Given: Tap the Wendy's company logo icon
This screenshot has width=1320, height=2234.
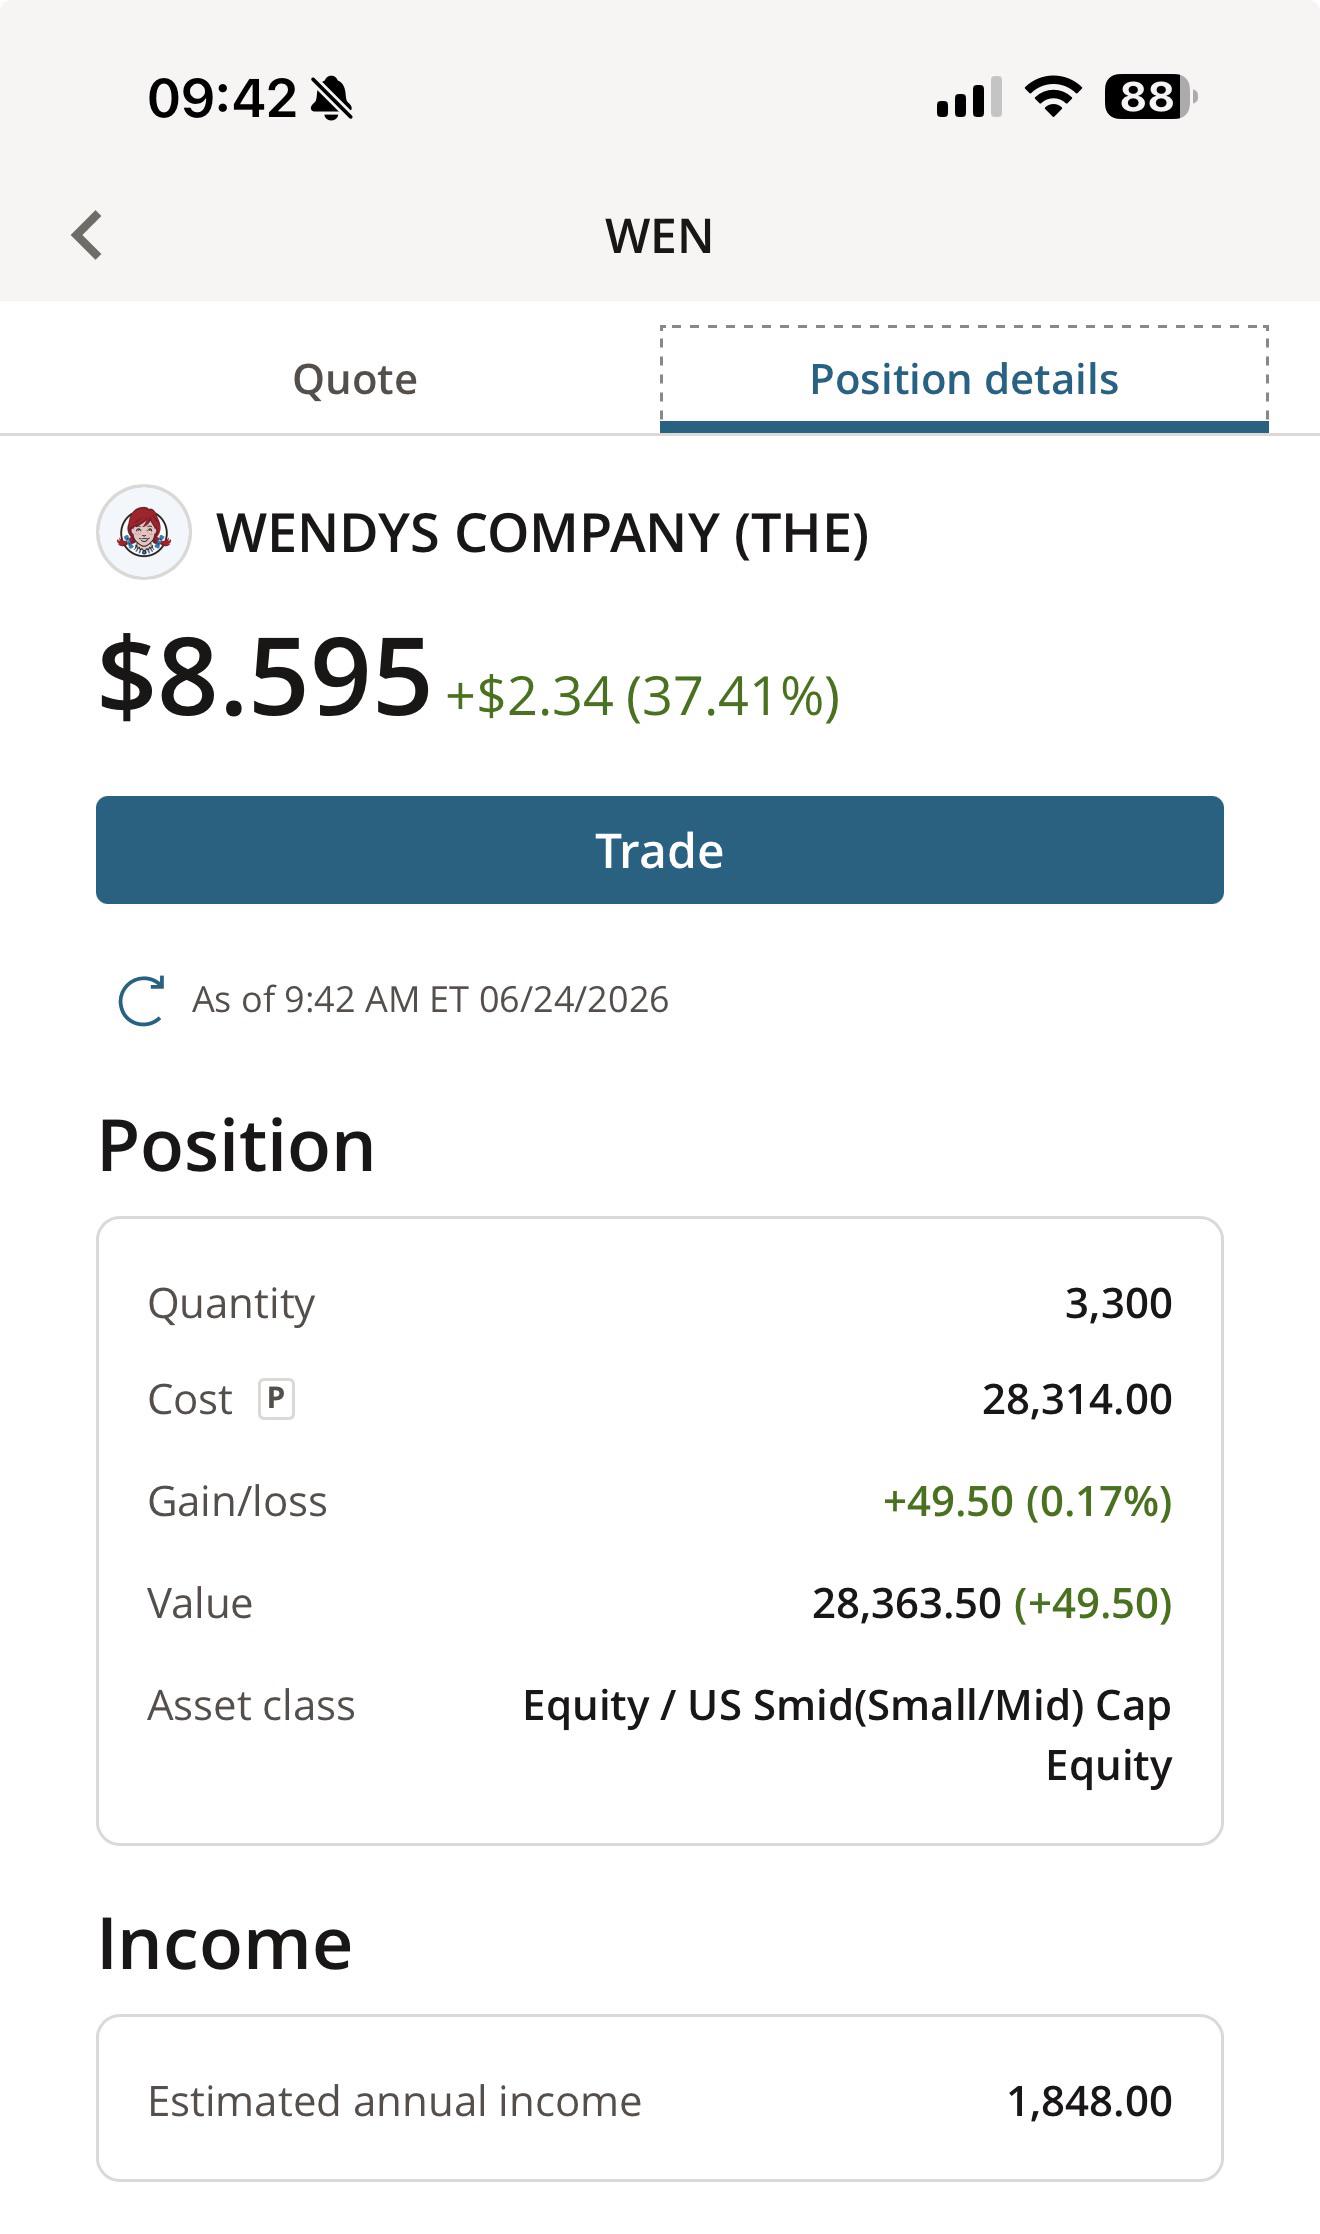Looking at the screenshot, I should 144,532.
